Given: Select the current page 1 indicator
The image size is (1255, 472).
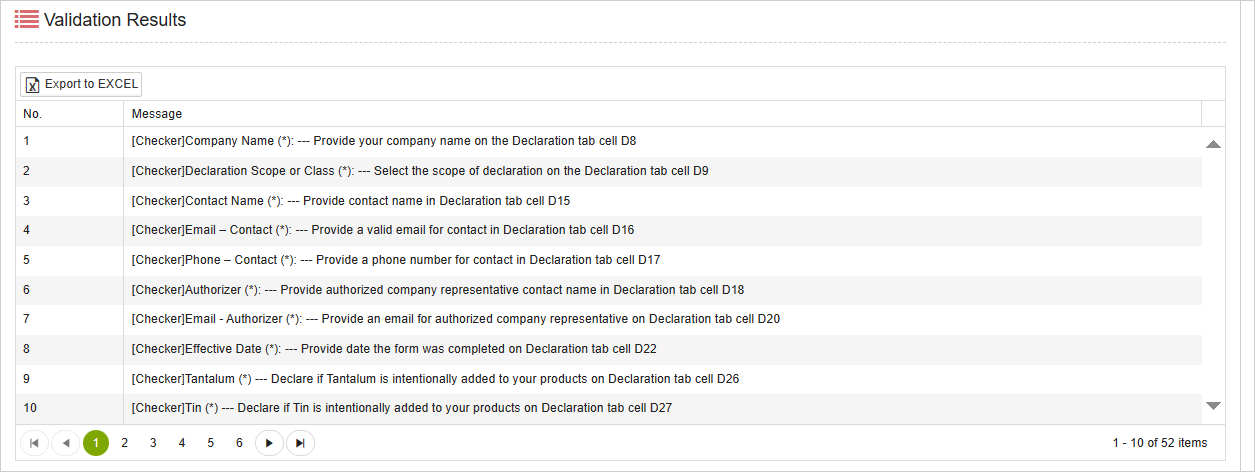Looking at the screenshot, I should (x=96, y=442).
